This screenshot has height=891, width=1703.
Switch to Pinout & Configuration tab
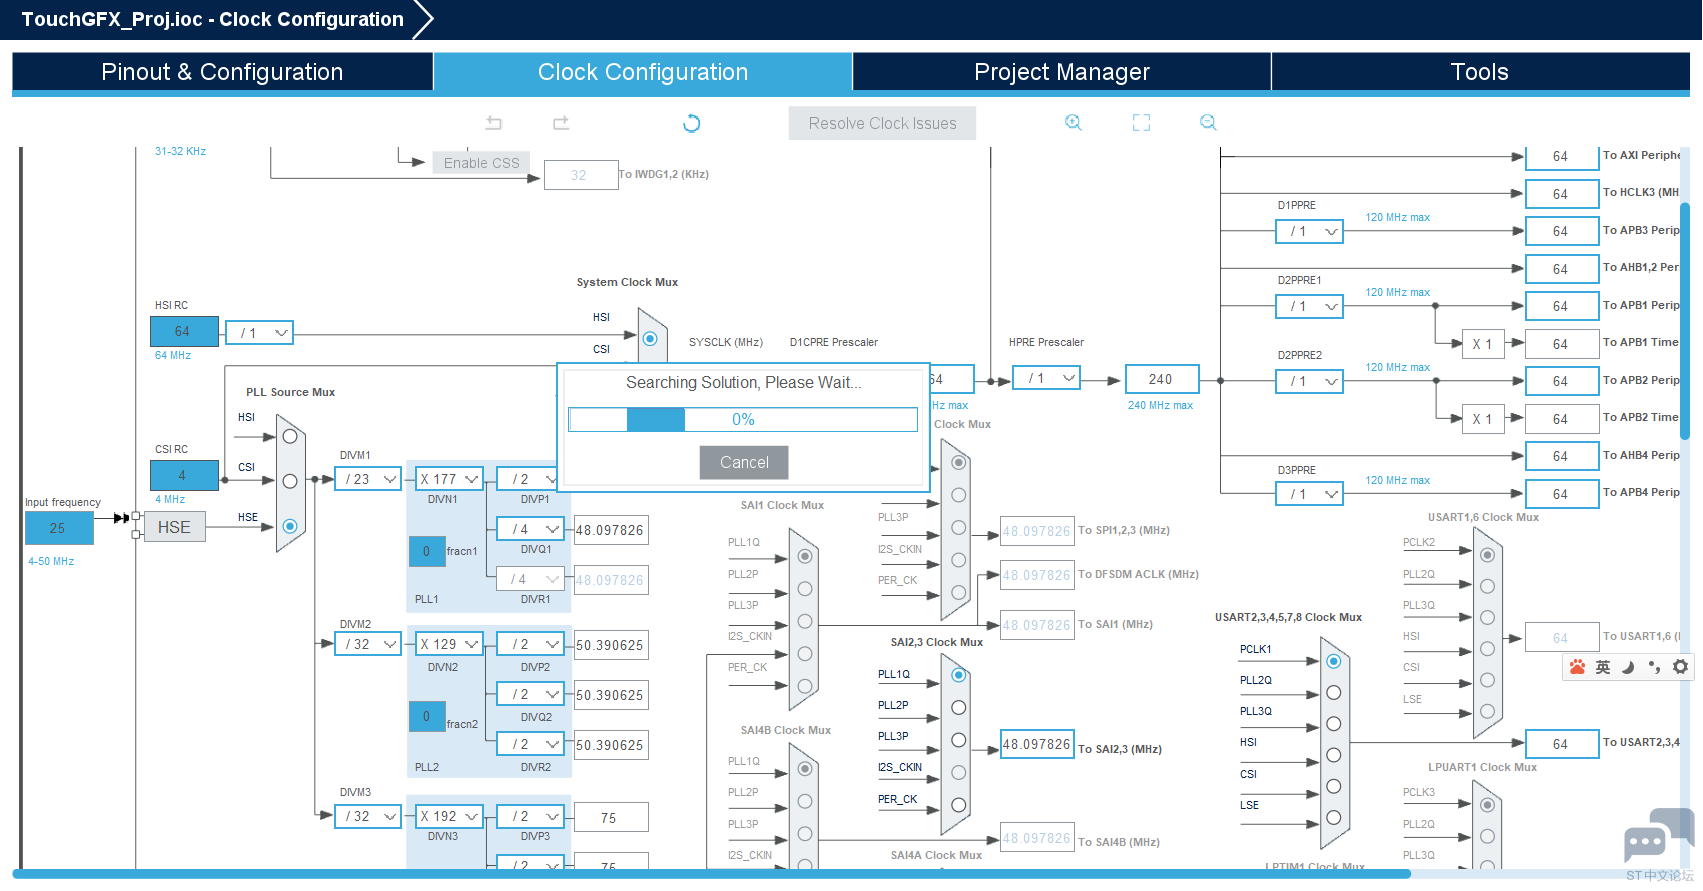pyautogui.click(x=222, y=72)
